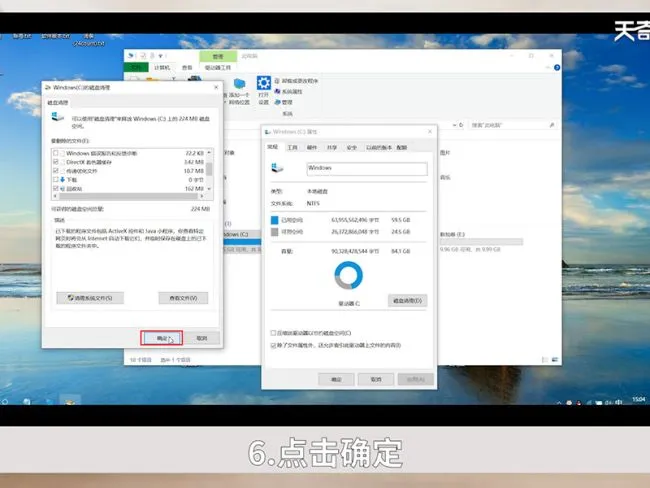The image size is (650, 488).
Task: Select the Disk Cleanup tab in cleanup dialog
Action: coord(58,102)
